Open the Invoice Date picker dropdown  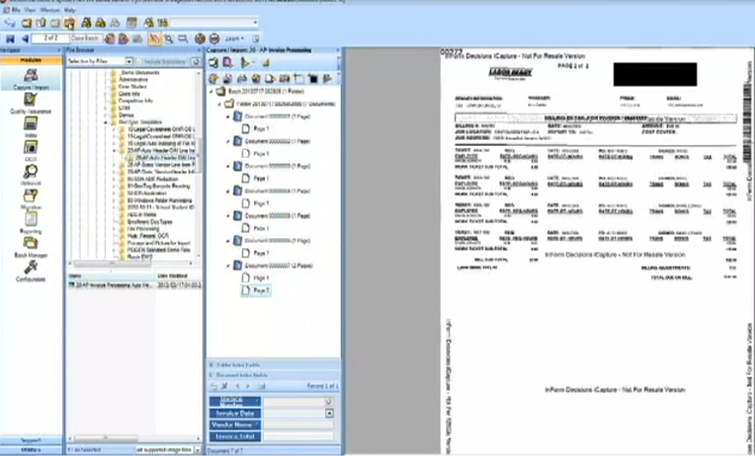329,413
